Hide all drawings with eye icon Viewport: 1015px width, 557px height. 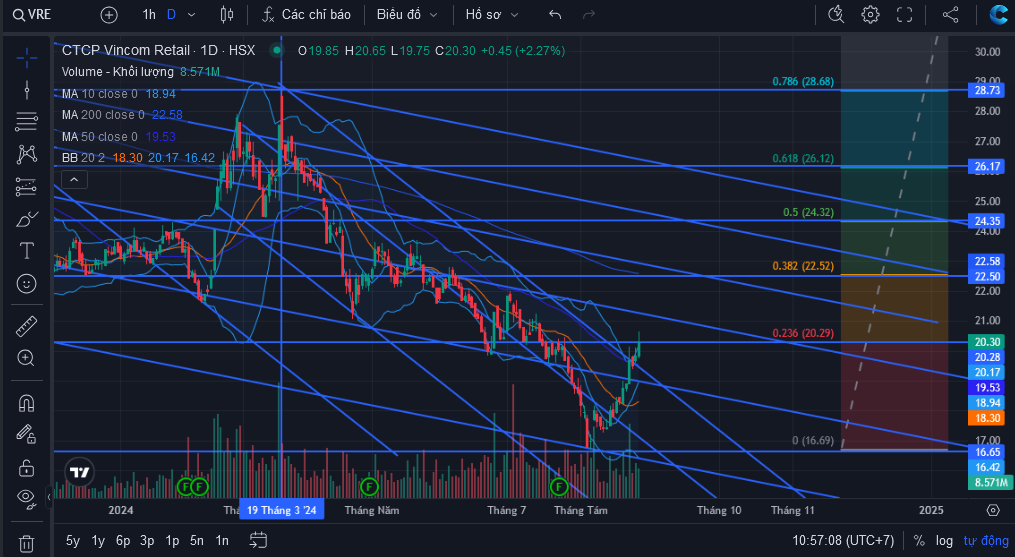(x=27, y=497)
